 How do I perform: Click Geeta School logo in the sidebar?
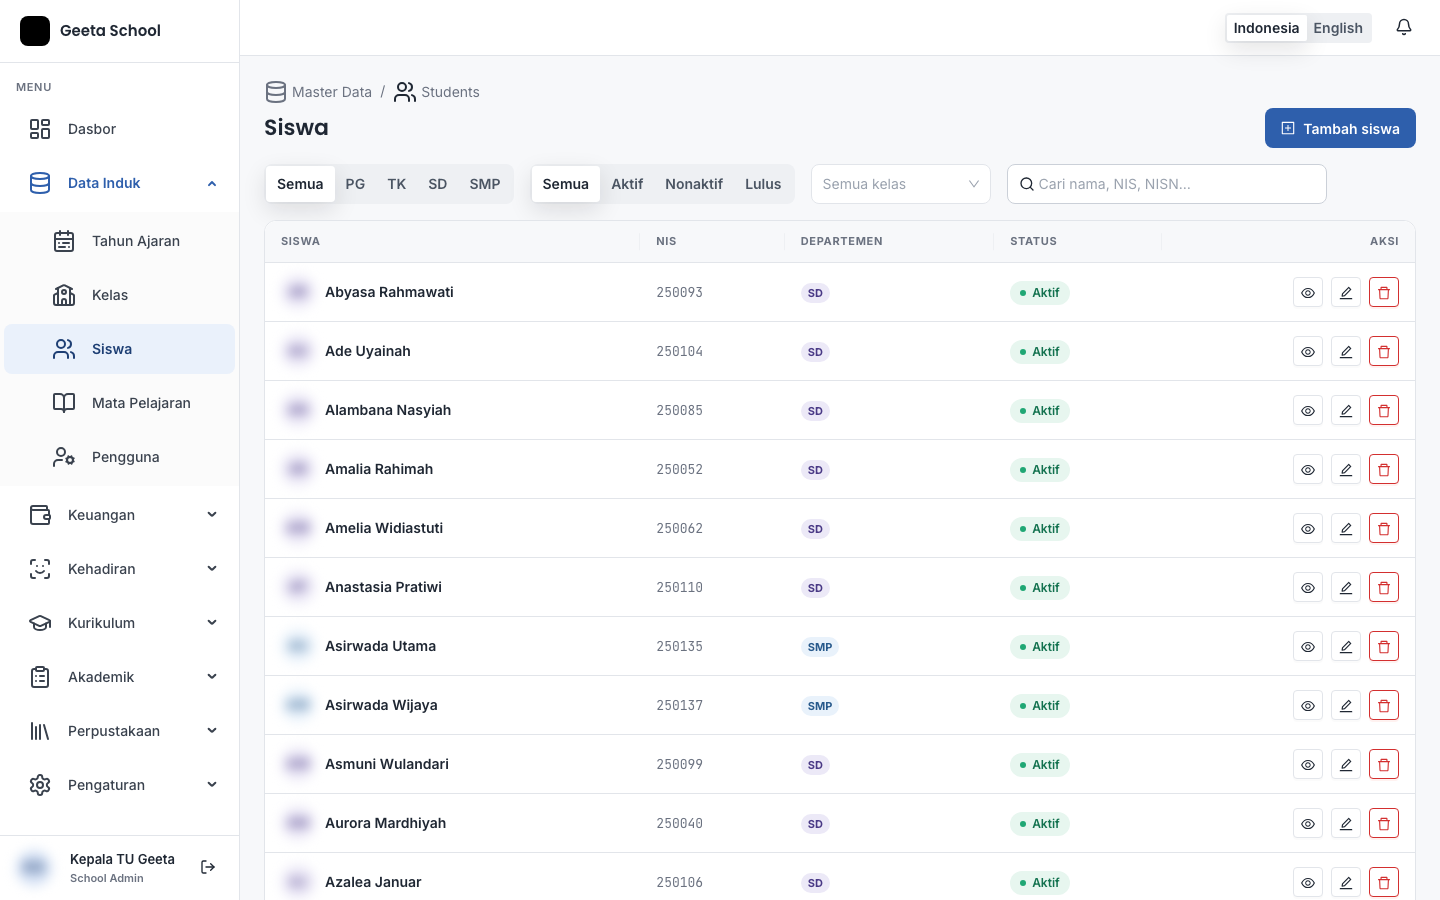coord(35,31)
